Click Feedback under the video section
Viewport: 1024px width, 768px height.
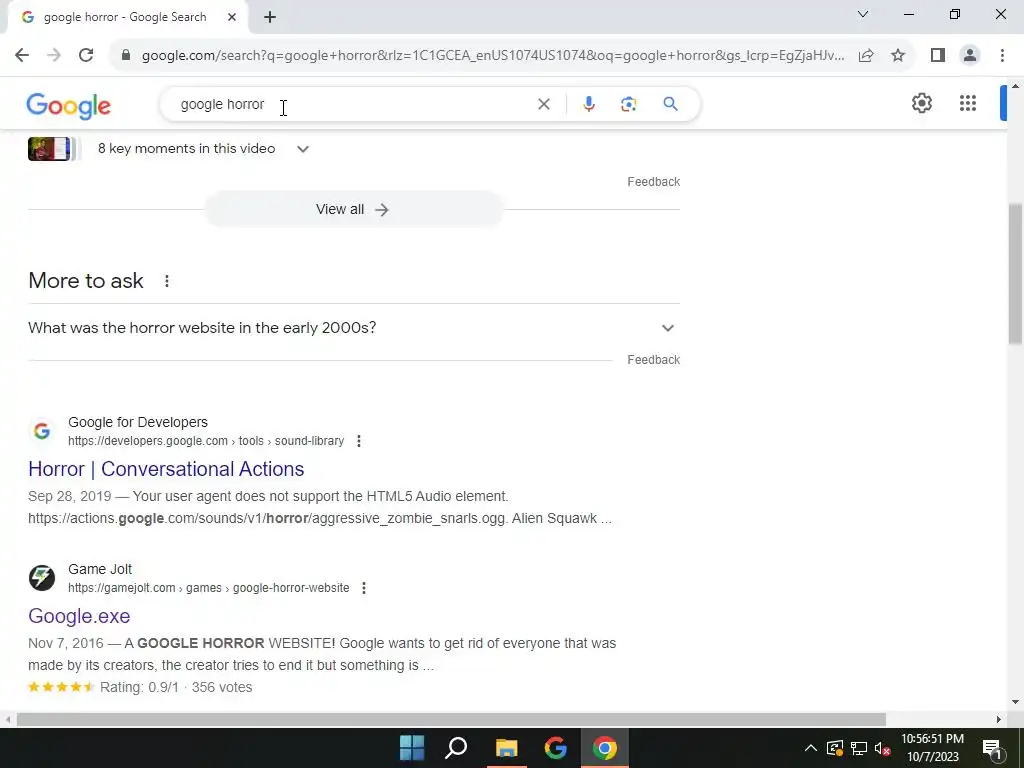[654, 182]
